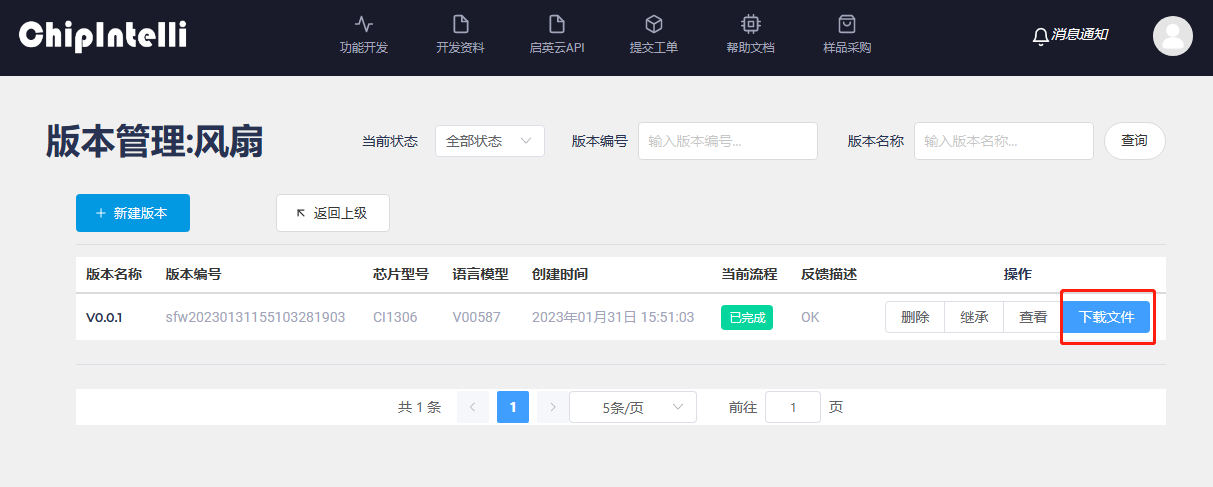
Task: Go back with 返回上级 button
Action: pos(332,213)
